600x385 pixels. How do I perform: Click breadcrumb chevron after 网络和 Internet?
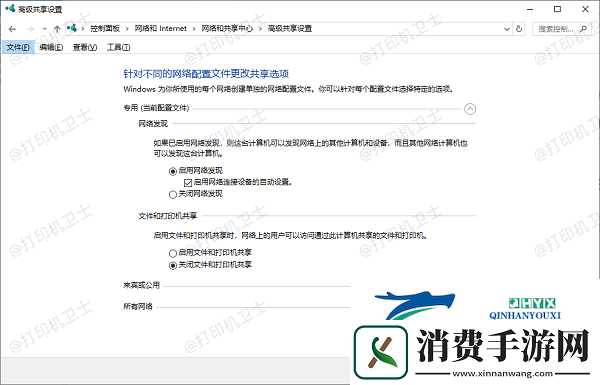pos(194,29)
